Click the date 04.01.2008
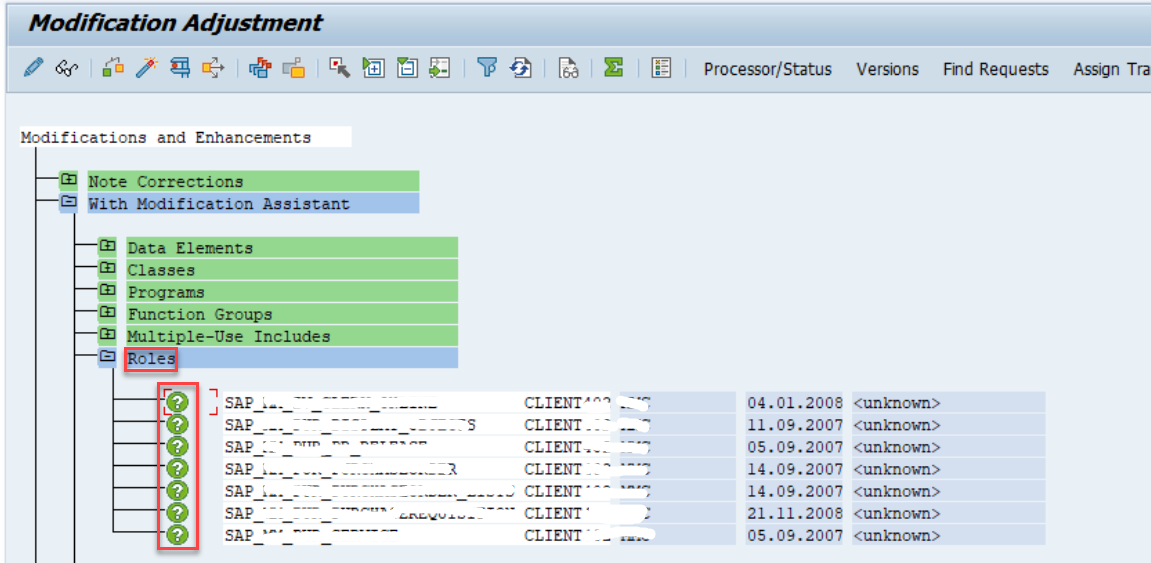Screen dimensions: 1151x563 [x=794, y=402]
